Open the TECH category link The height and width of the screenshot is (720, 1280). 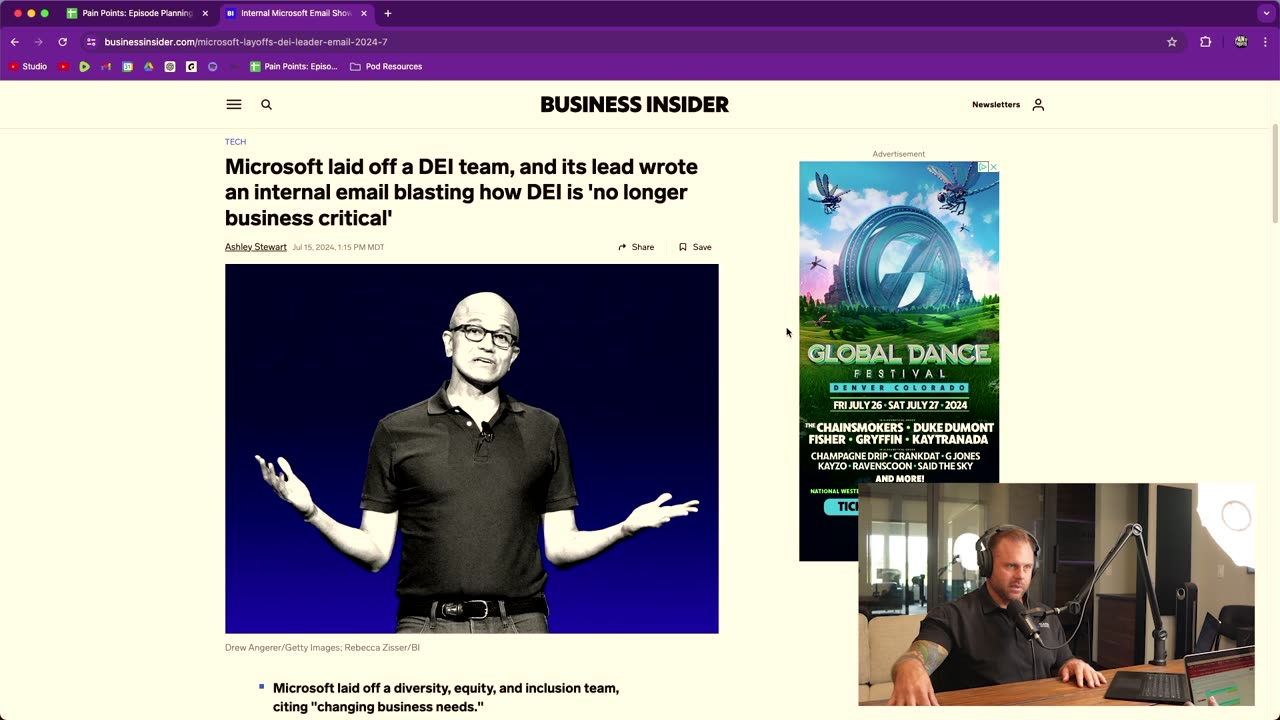coord(235,142)
